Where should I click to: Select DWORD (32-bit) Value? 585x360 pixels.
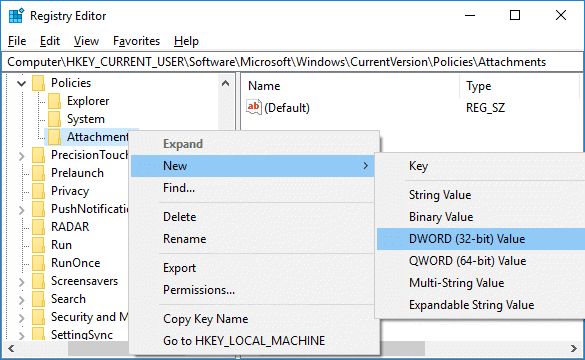tap(481, 239)
